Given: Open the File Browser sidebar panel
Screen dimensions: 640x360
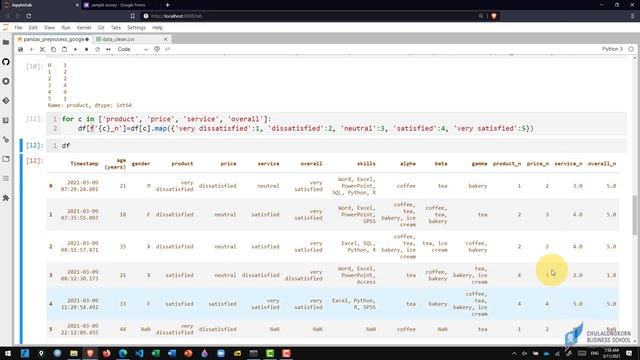Looking at the screenshot, I should (6, 42).
